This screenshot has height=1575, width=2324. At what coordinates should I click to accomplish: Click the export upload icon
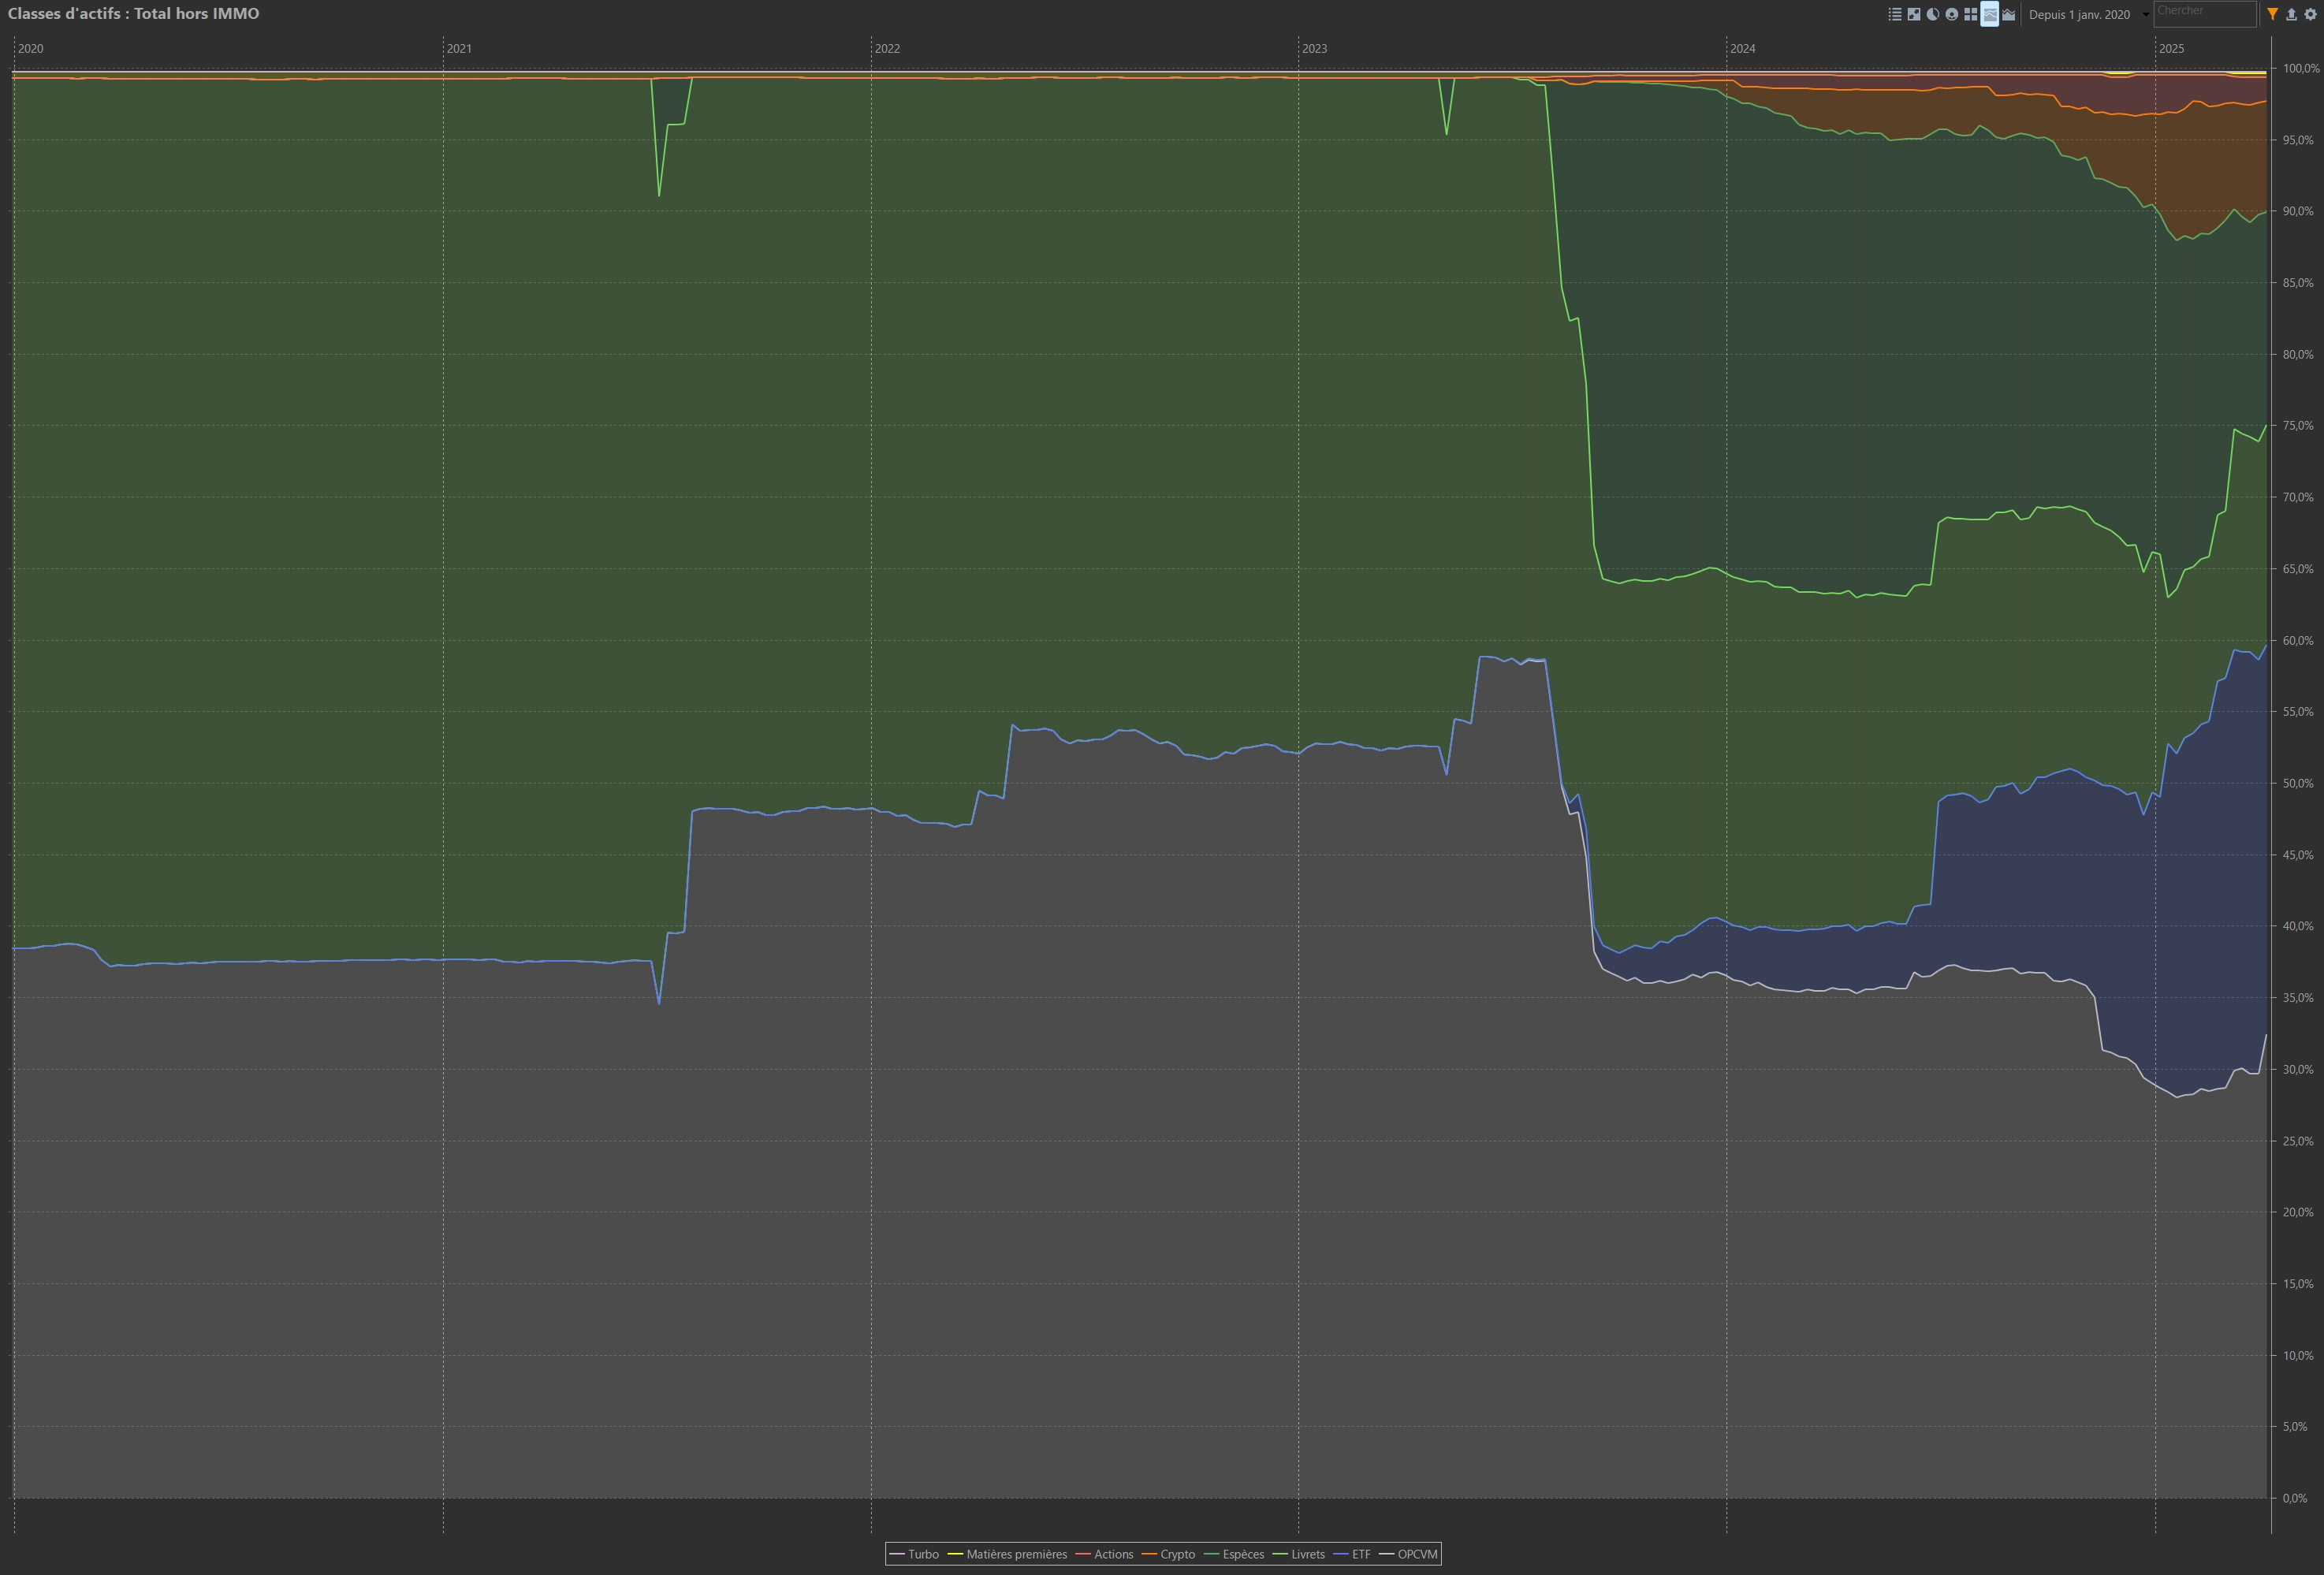2291,14
